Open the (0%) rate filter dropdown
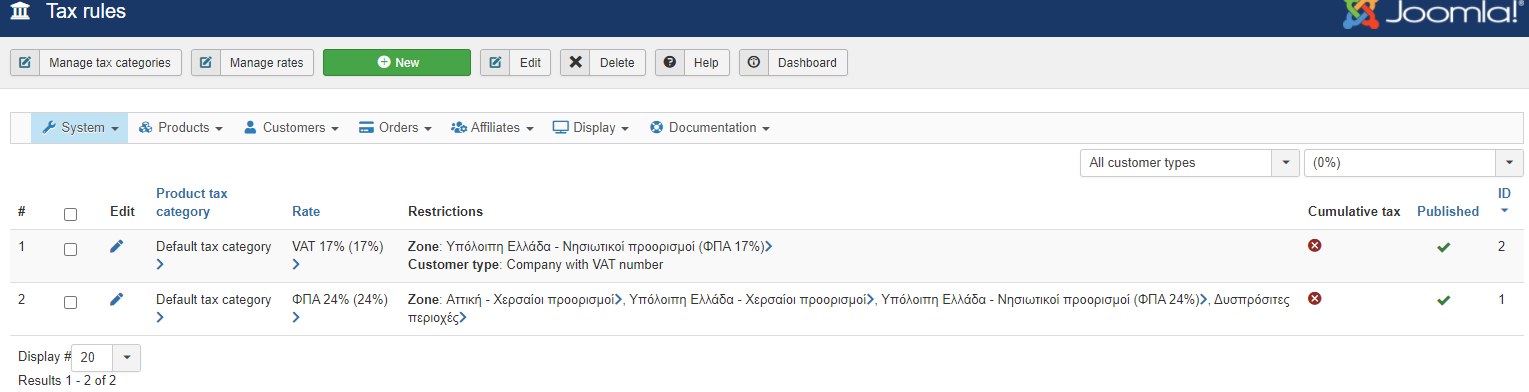 point(1414,163)
